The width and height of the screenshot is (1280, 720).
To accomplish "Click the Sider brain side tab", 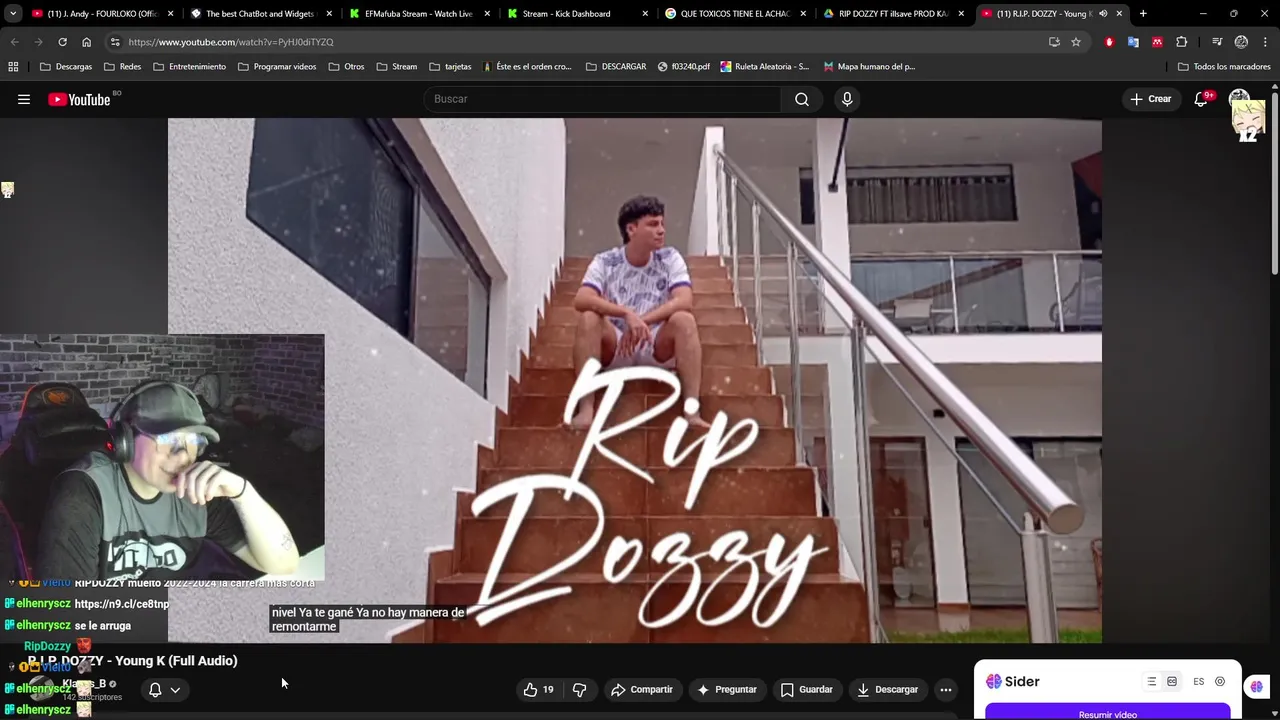I will point(1257,686).
